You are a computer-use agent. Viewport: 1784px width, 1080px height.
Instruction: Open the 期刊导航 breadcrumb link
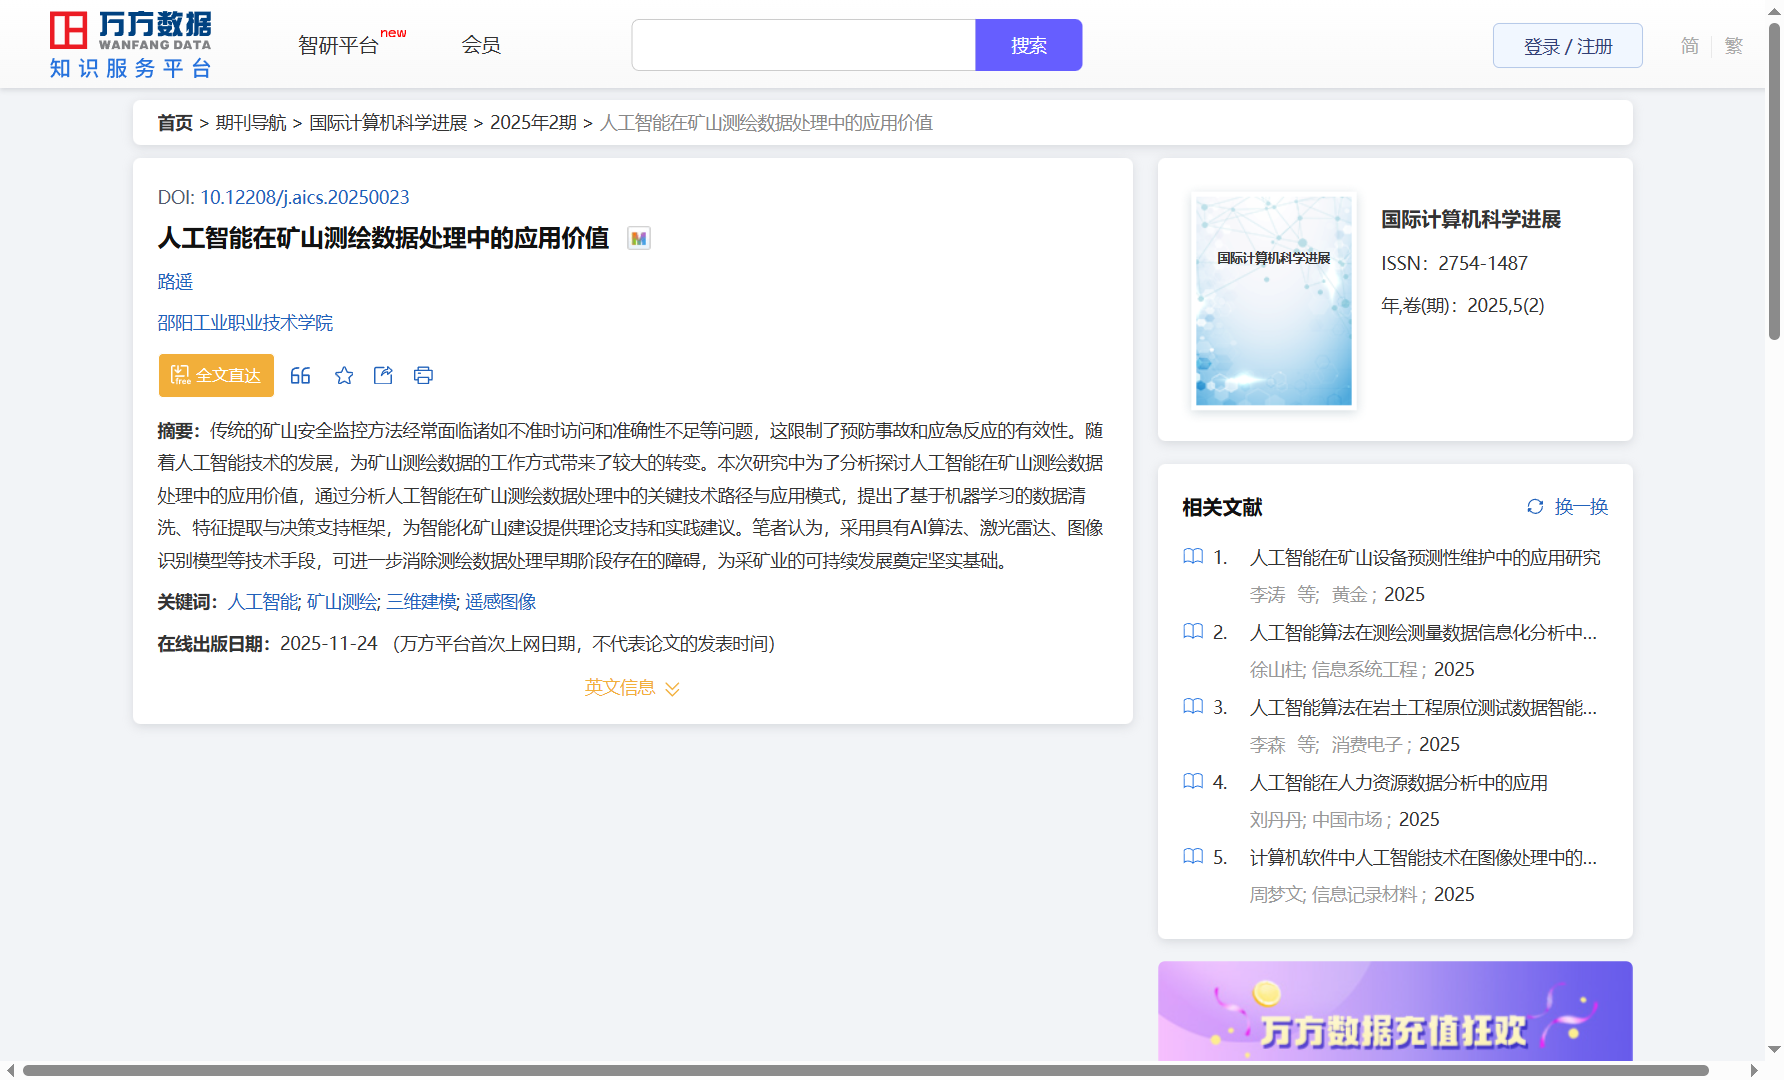point(251,123)
